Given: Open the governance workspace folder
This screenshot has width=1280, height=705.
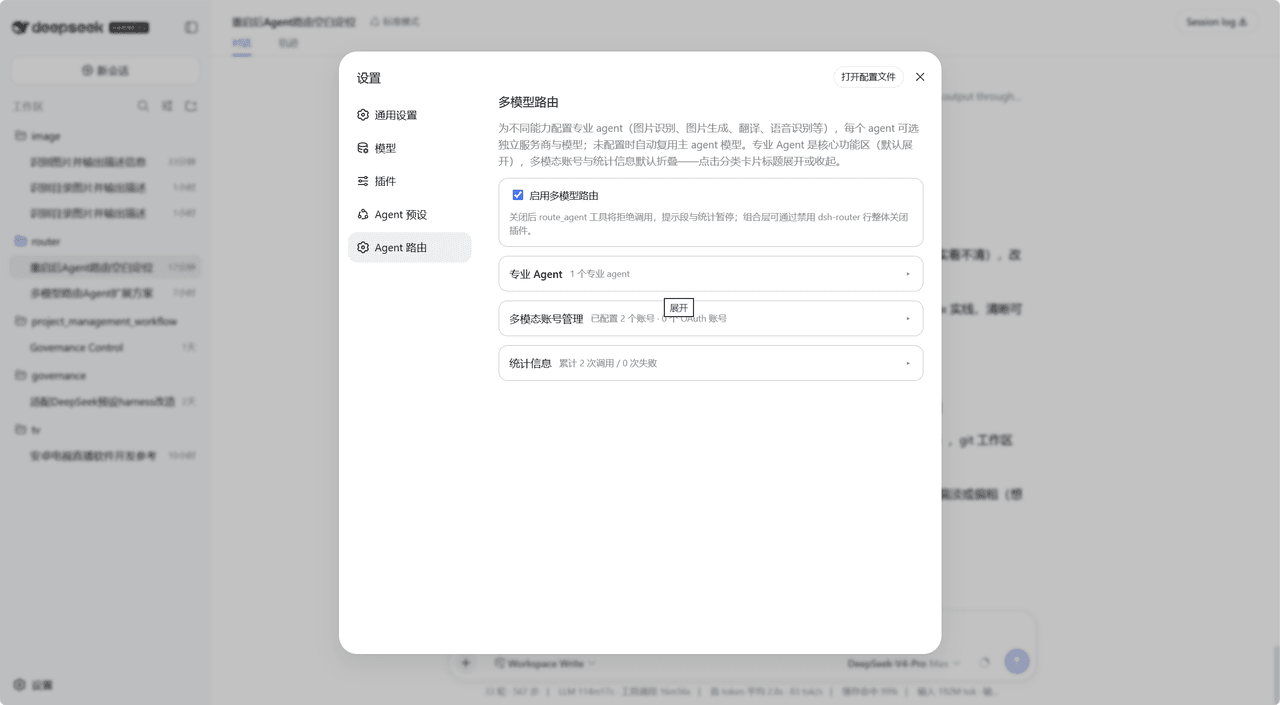Looking at the screenshot, I should point(105,375).
